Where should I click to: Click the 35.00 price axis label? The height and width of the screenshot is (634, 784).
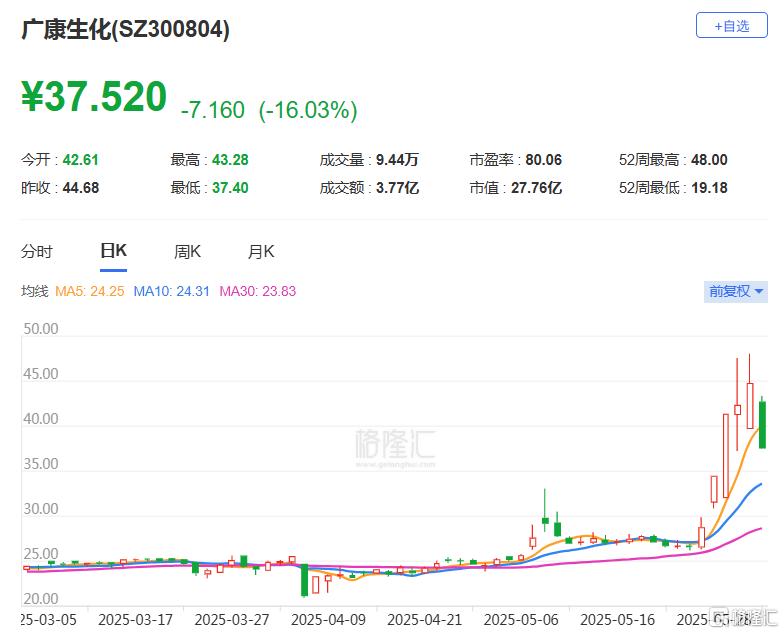[41, 464]
